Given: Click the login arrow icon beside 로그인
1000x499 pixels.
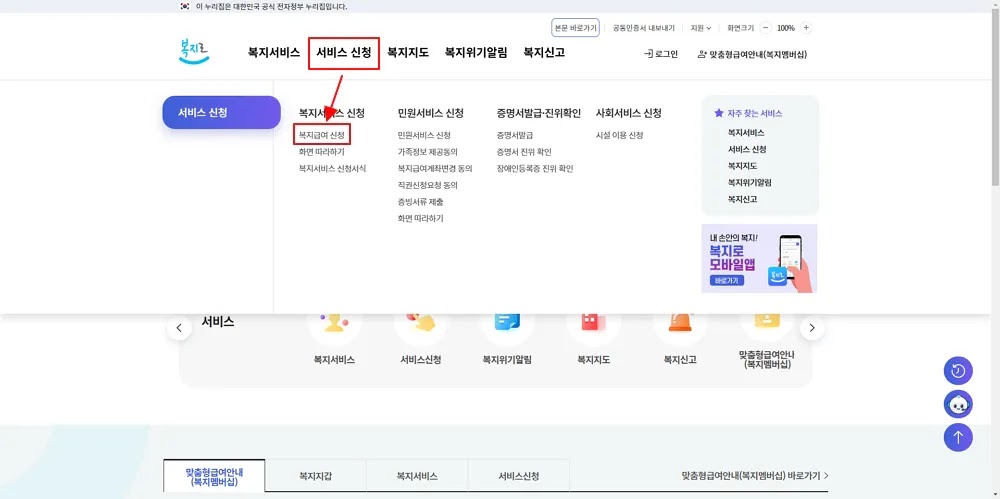Looking at the screenshot, I should coord(649,54).
